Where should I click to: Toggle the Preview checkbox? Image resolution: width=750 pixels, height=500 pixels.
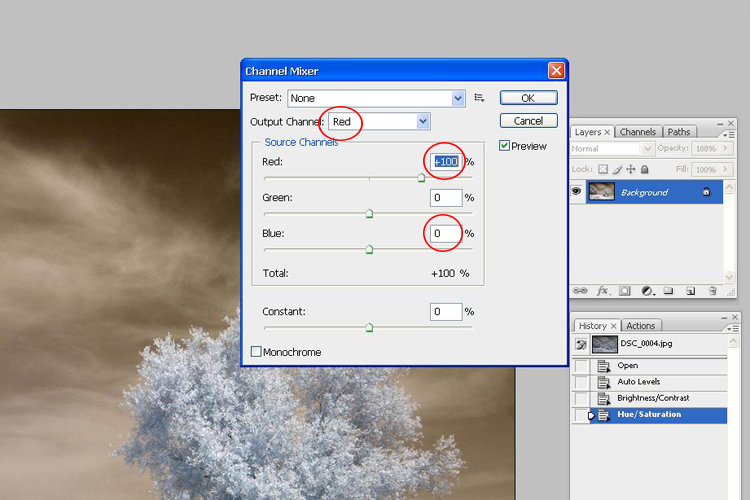click(505, 146)
